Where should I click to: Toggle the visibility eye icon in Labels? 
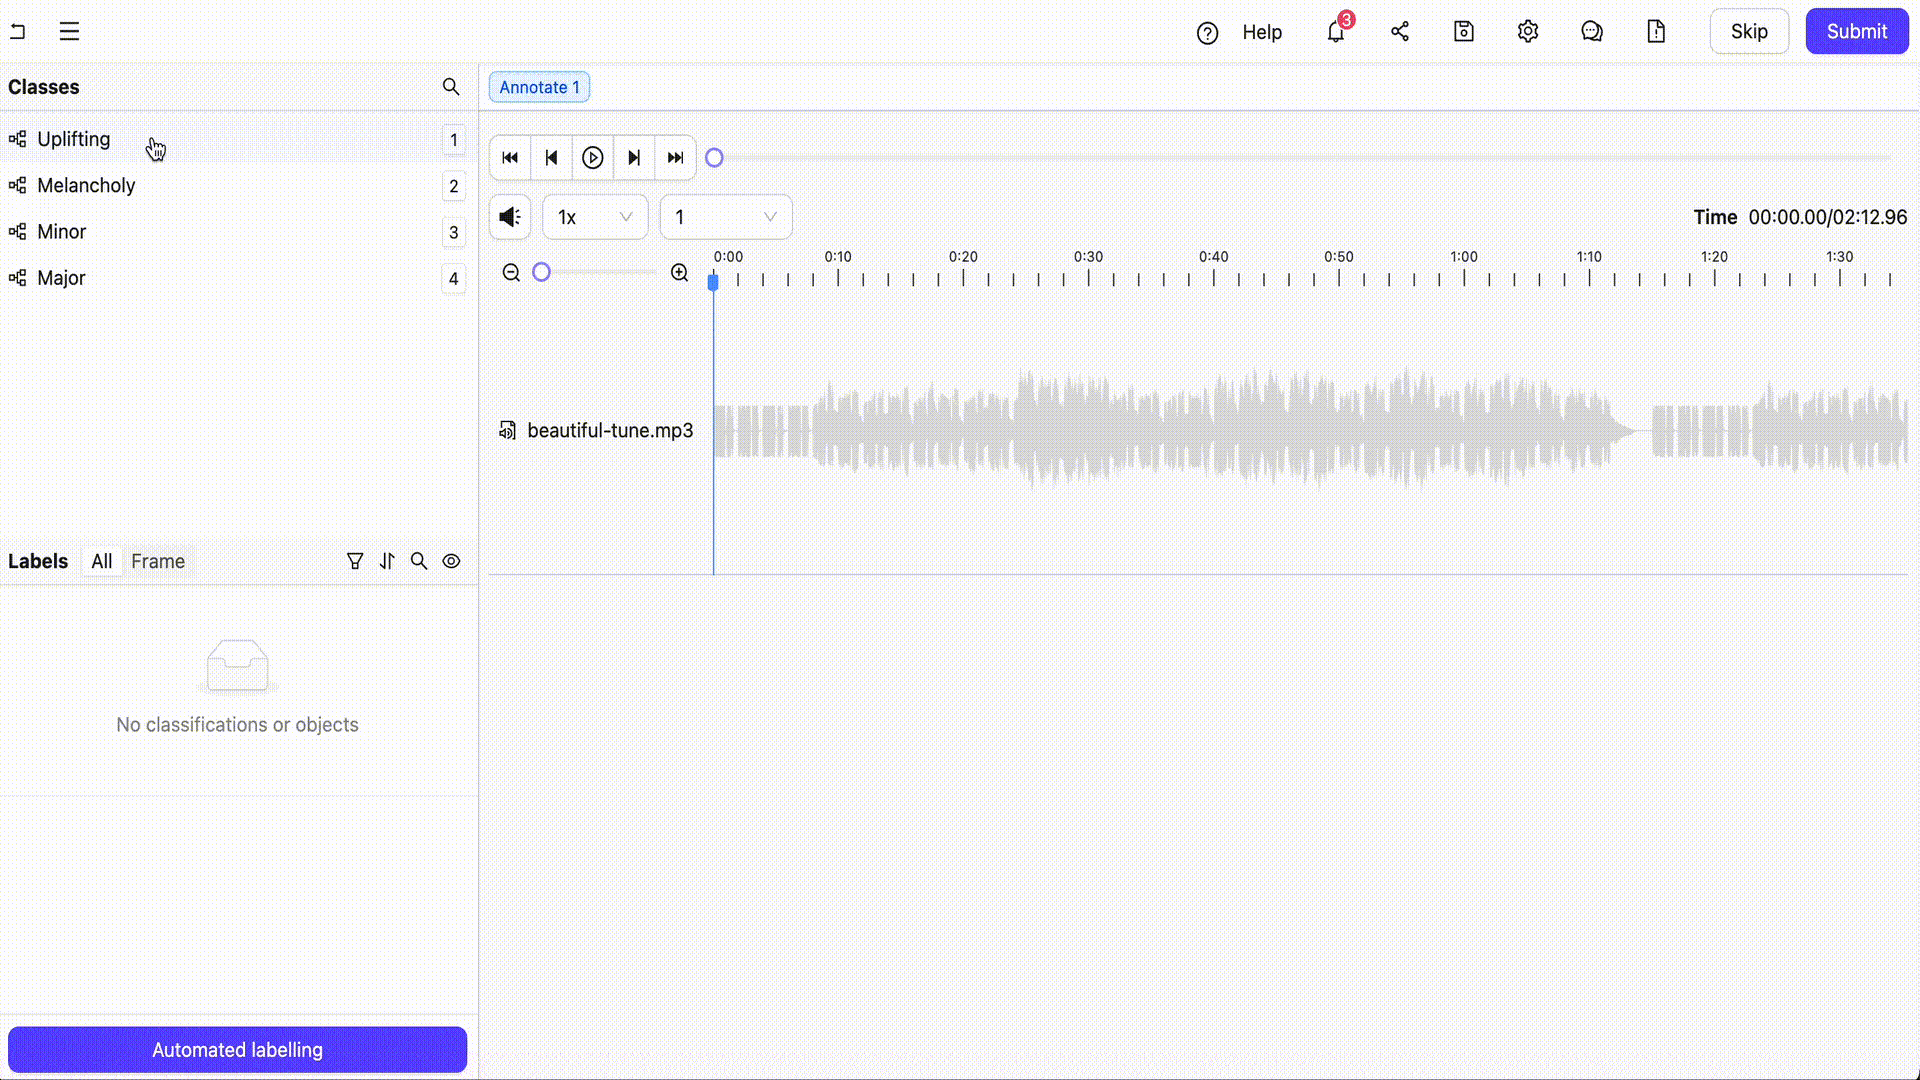pyautogui.click(x=451, y=560)
